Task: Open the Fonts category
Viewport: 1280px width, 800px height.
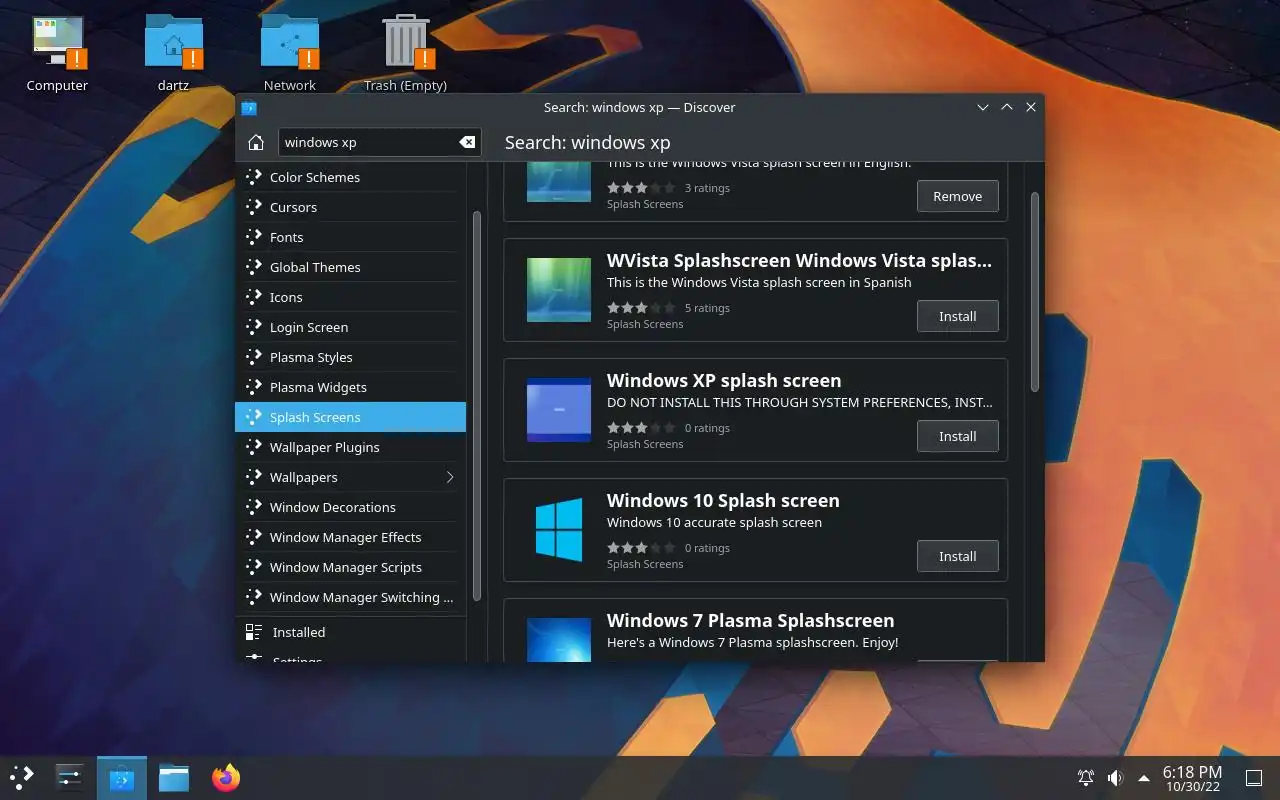Action: point(350,237)
